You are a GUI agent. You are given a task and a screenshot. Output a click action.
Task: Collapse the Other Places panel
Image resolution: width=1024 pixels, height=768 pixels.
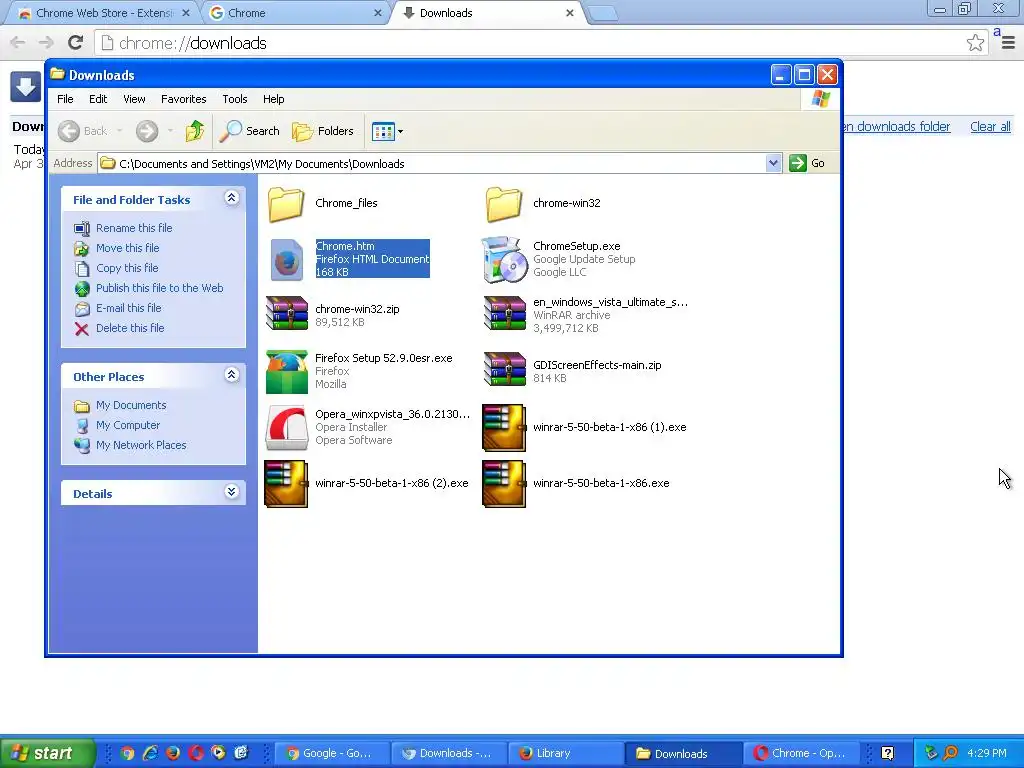pos(231,375)
